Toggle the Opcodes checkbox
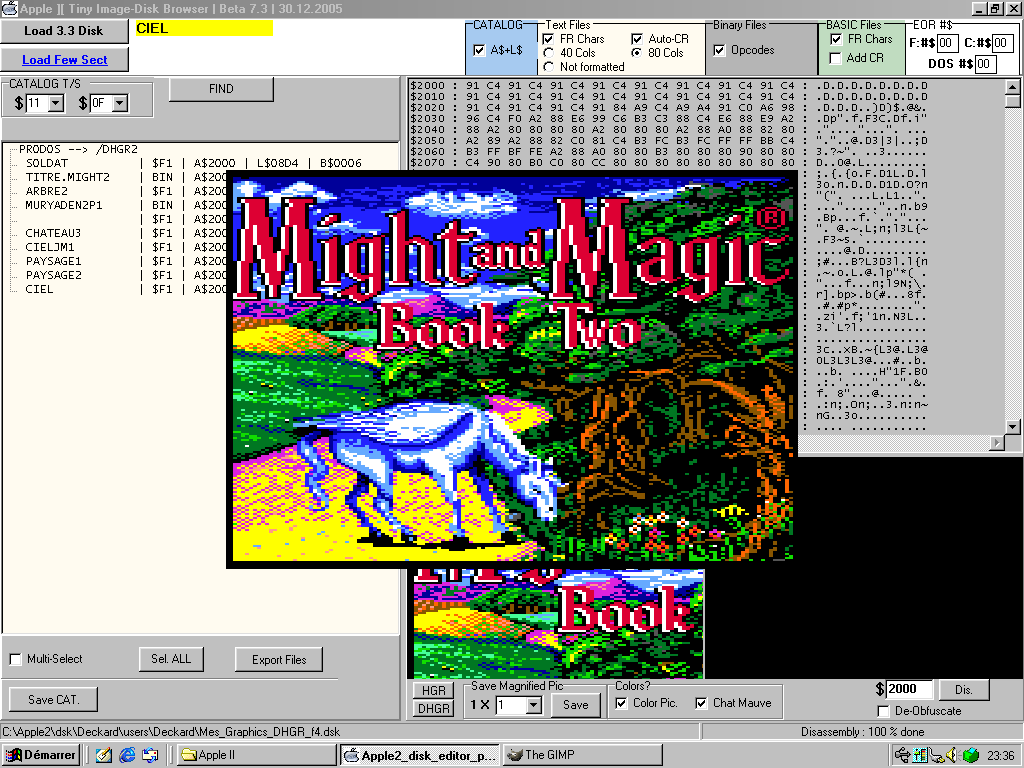Image resolution: width=1024 pixels, height=768 pixels. [x=720, y=50]
